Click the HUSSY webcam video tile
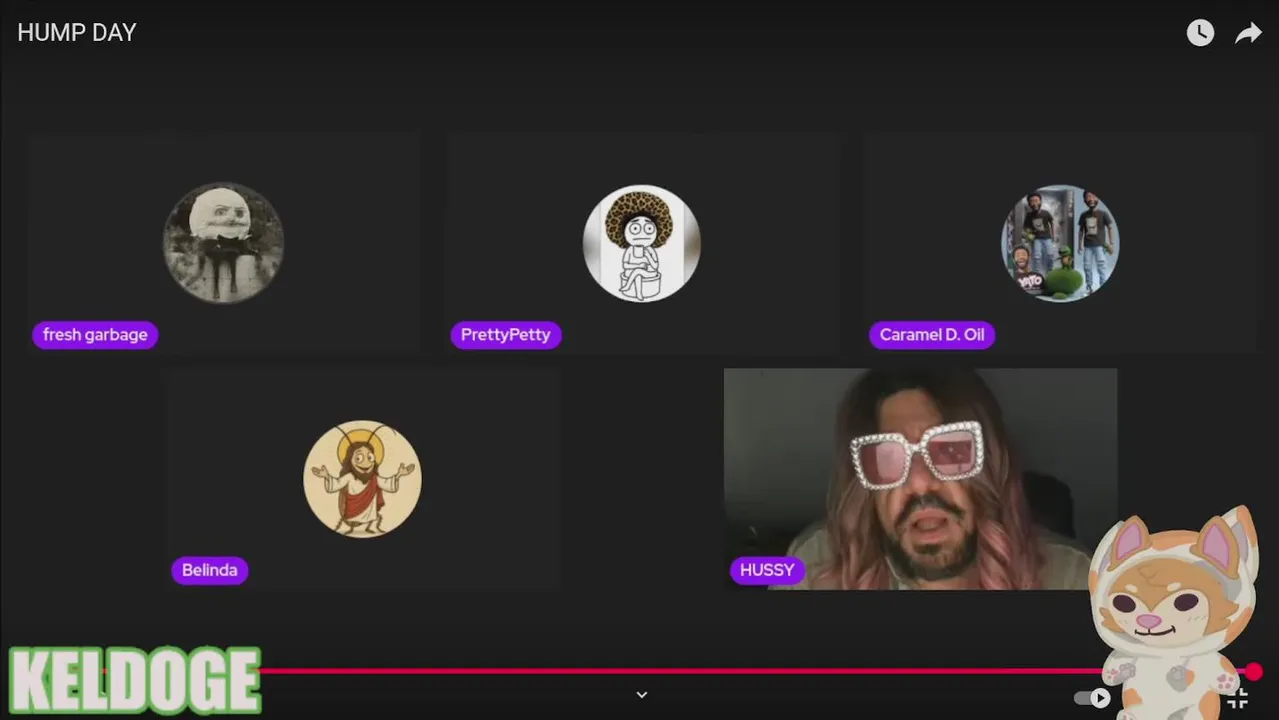Image resolution: width=1279 pixels, height=720 pixels. click(x=920, y=478)
